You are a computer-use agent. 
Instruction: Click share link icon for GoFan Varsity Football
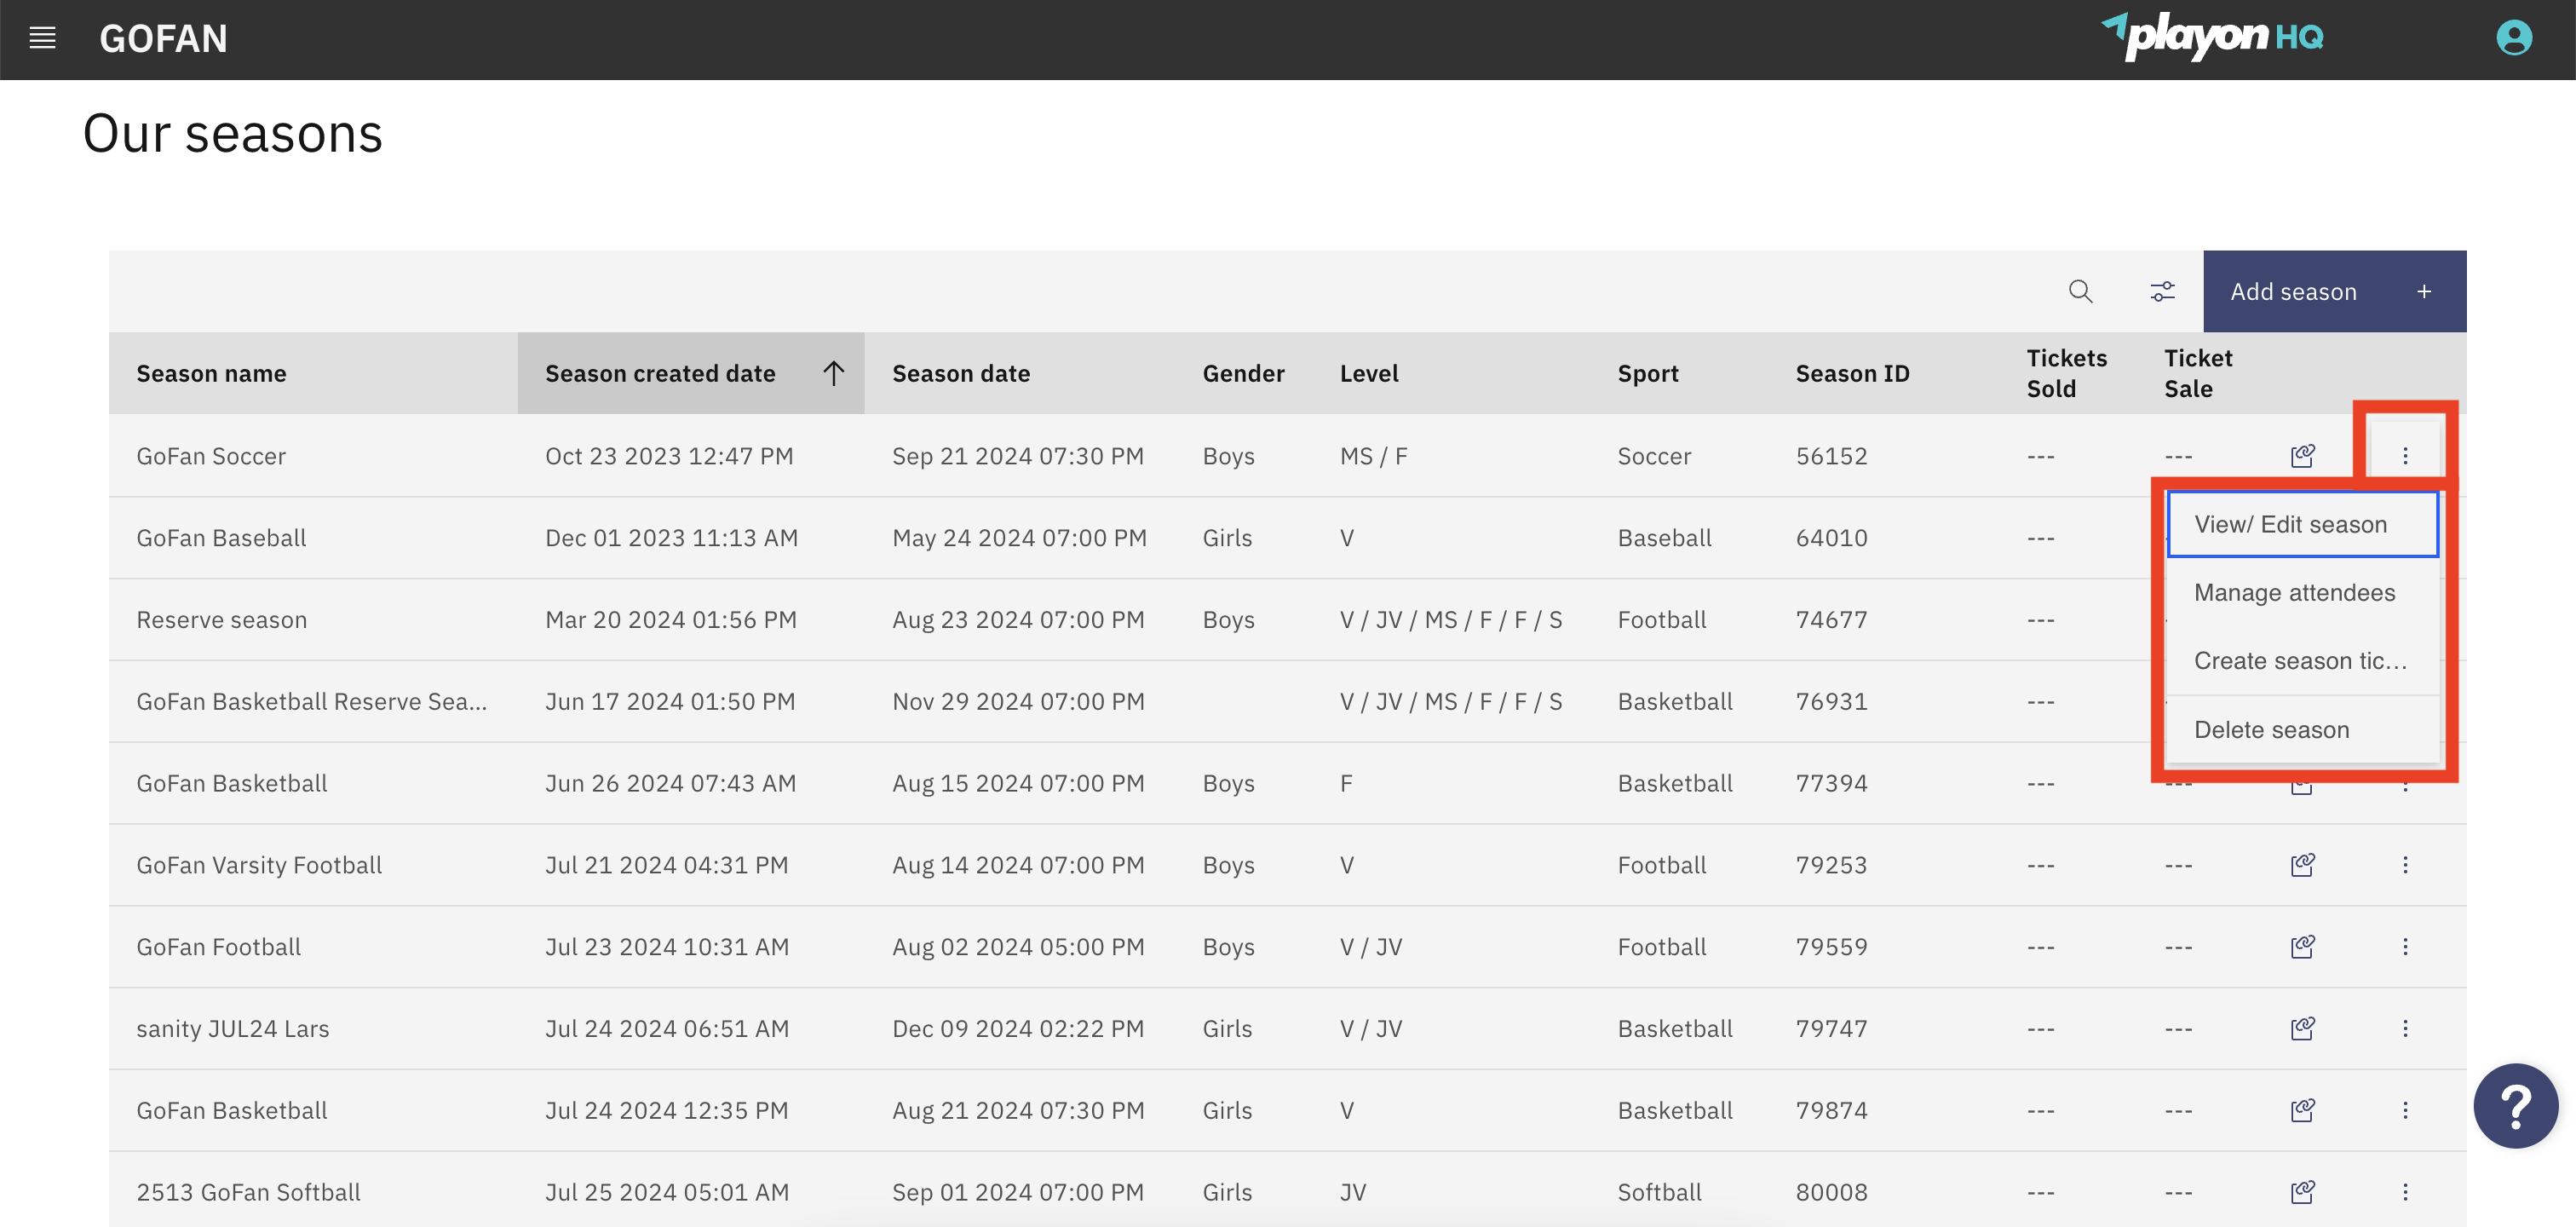[2302, 865]
